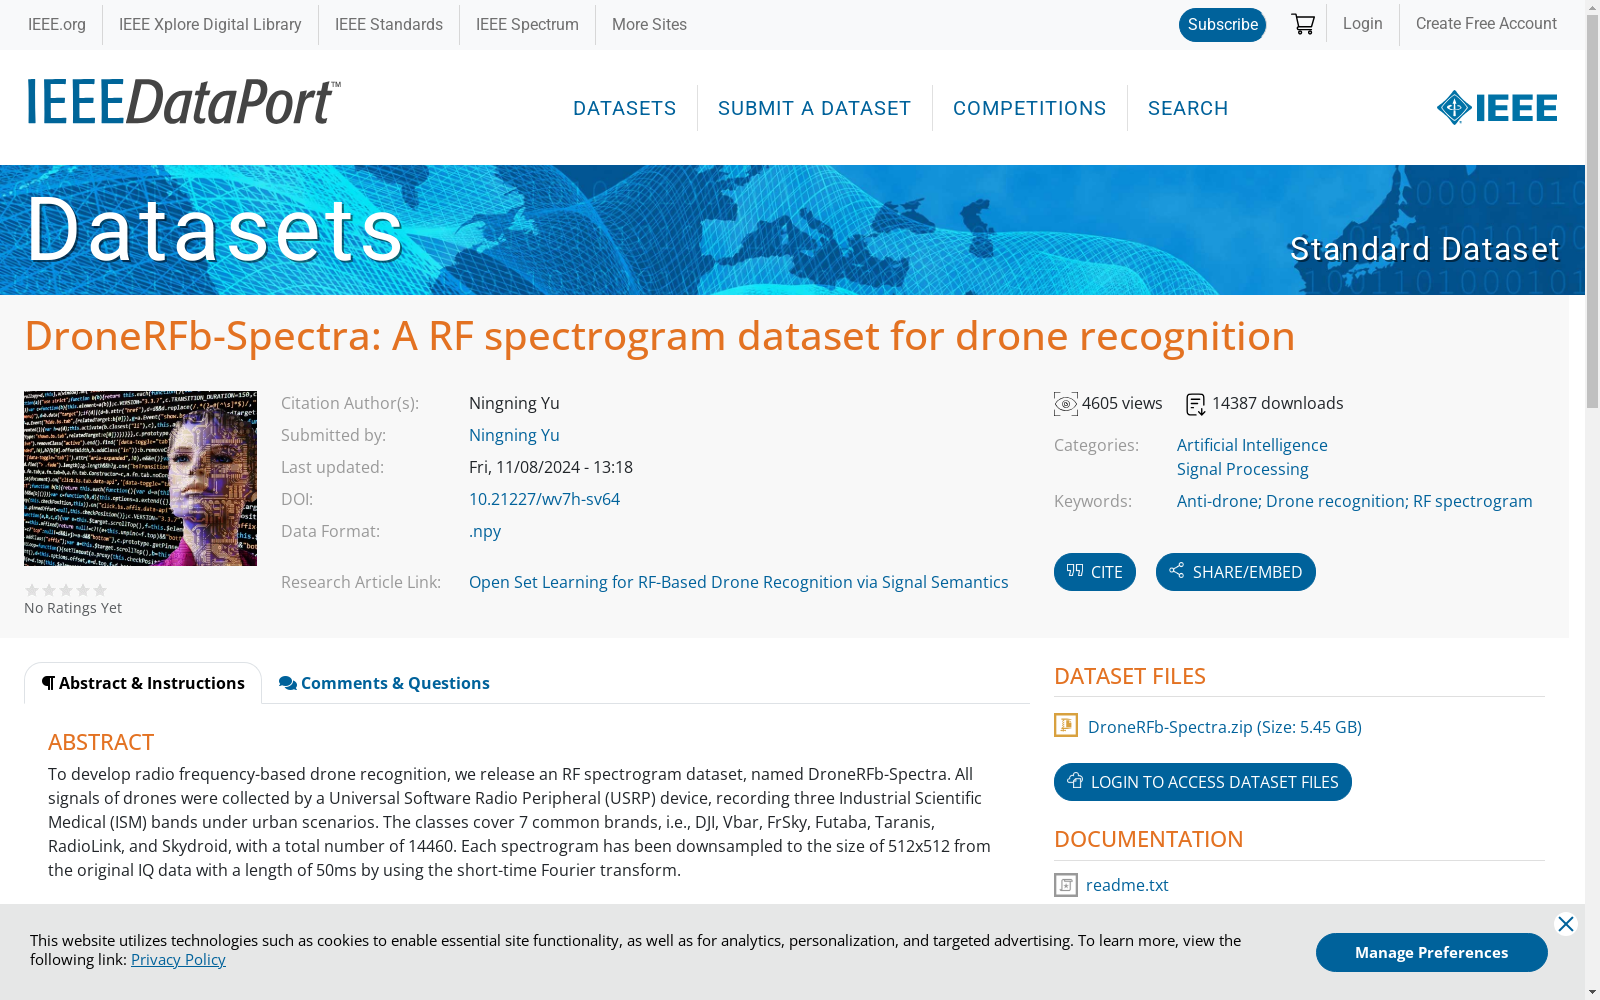Open the COMPETITIONS menu
Screen dimensions: 1600x1000
click(1030, 108)
